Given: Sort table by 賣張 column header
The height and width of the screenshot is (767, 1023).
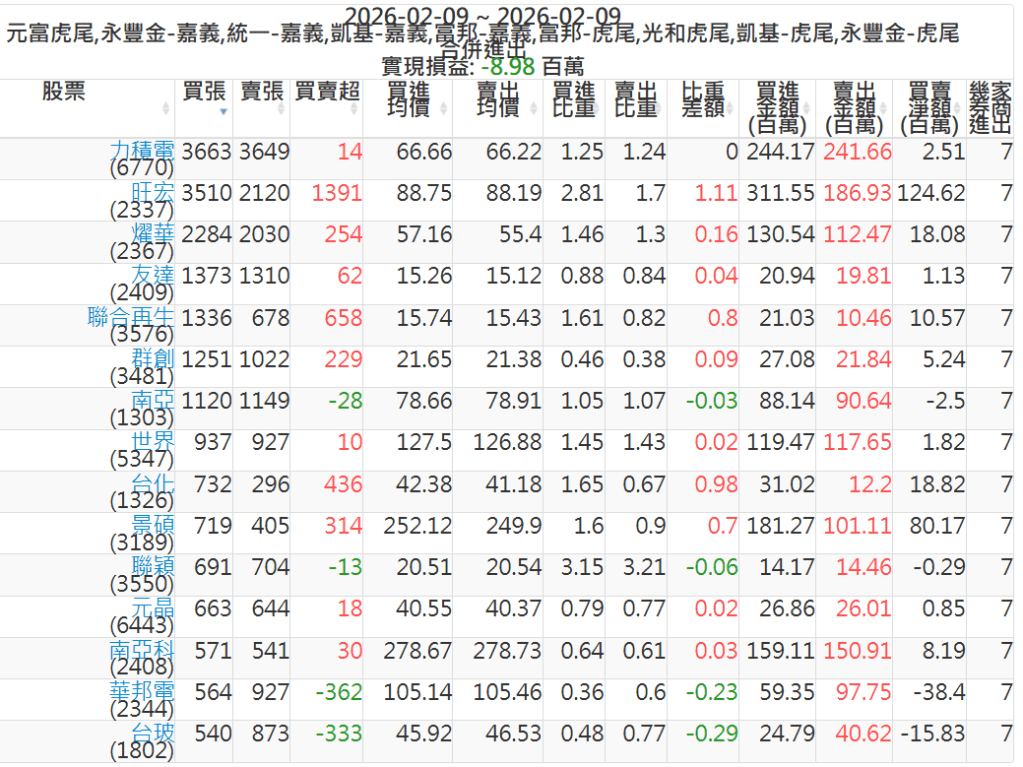Looking at the screenshot, I should pyautogui.click(x=262, y=92).
